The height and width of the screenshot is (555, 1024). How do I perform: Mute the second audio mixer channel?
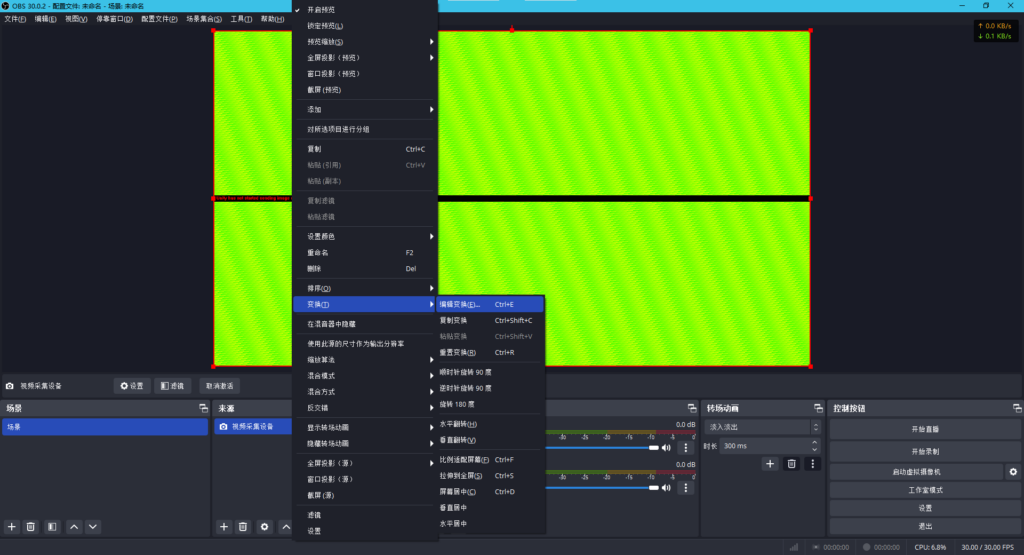tap(666, 488)
